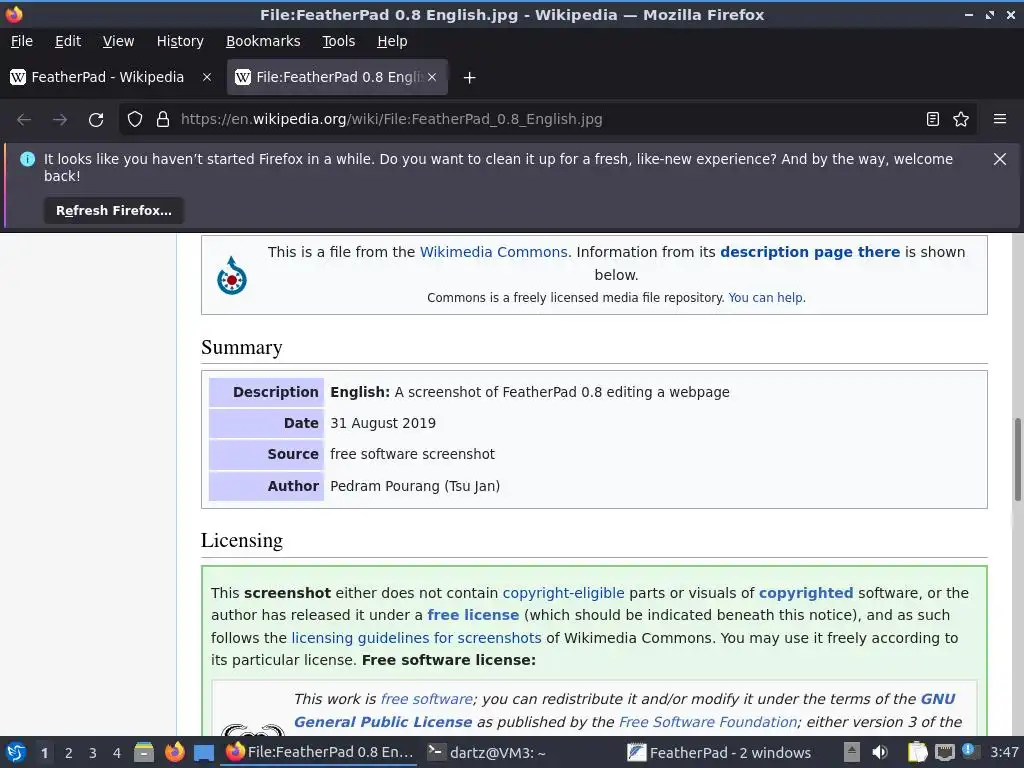The width and height of the screenshot is (1024, 768).
Task: Click the page vertical scrollbar thumb
Action: (1017, 460)
